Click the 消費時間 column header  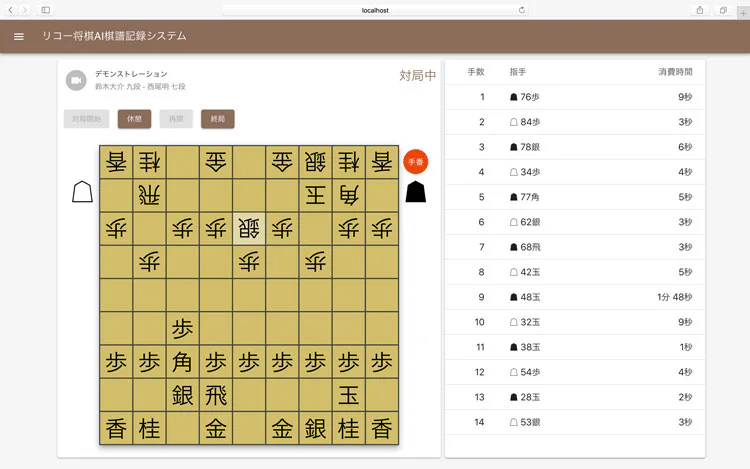675,72
